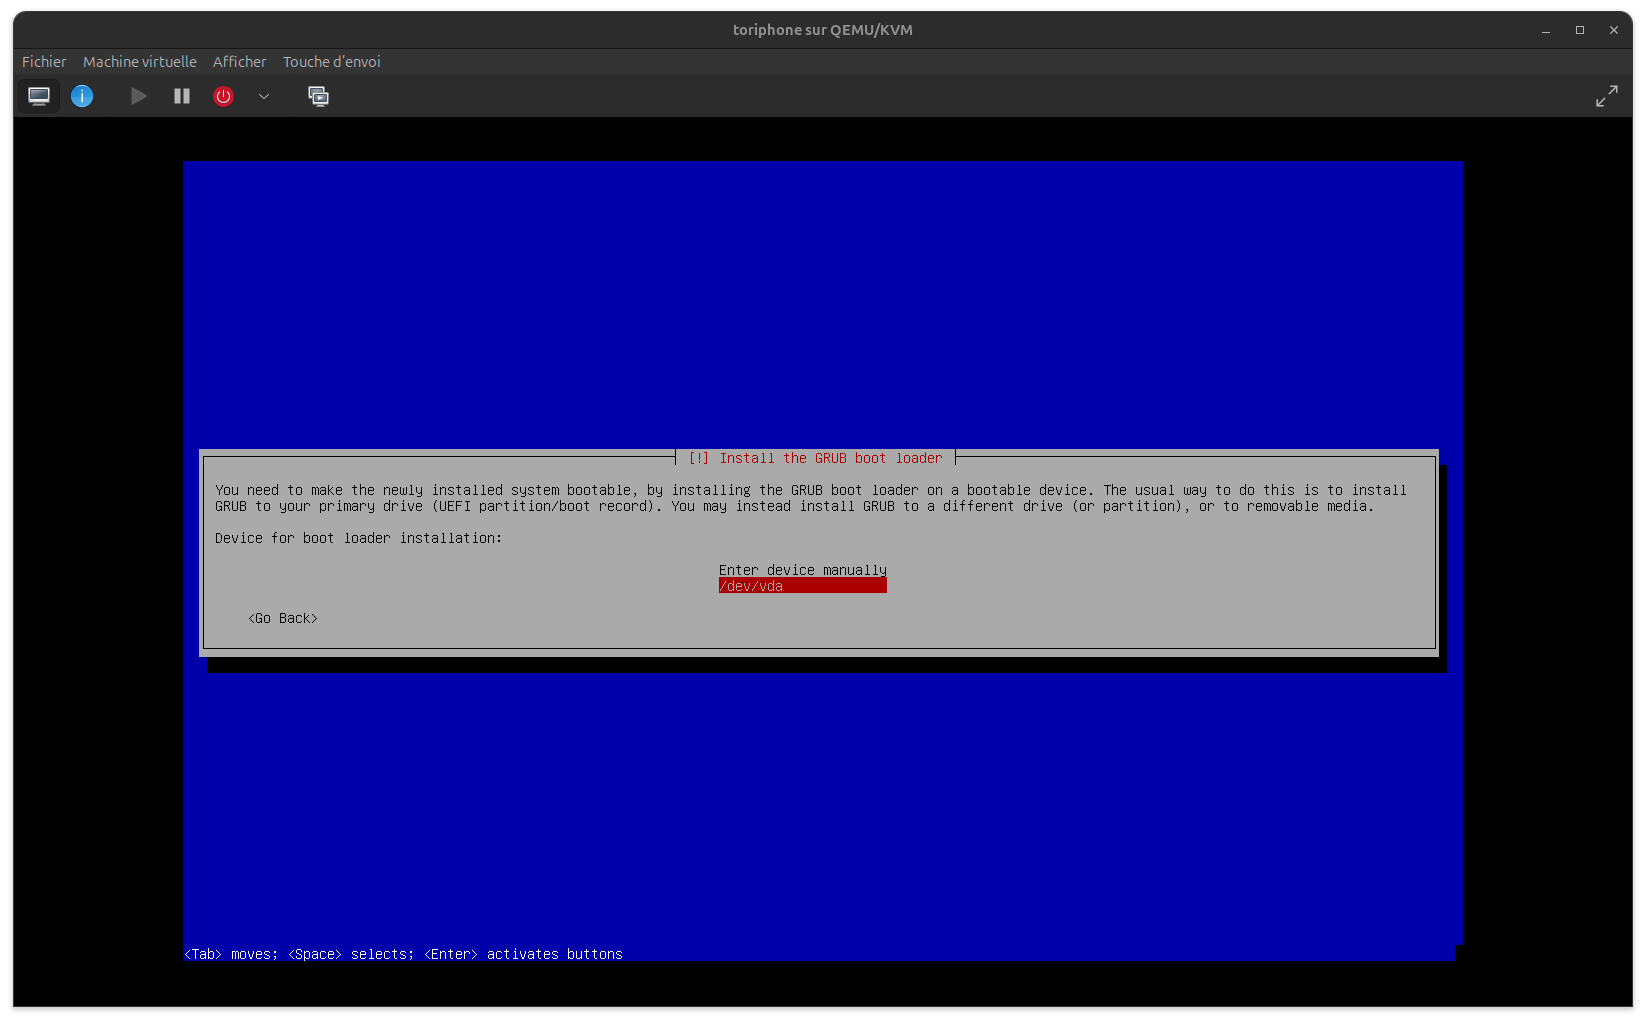
Task: Switch to fullscreen with the expand icon
Action: 1606,96
